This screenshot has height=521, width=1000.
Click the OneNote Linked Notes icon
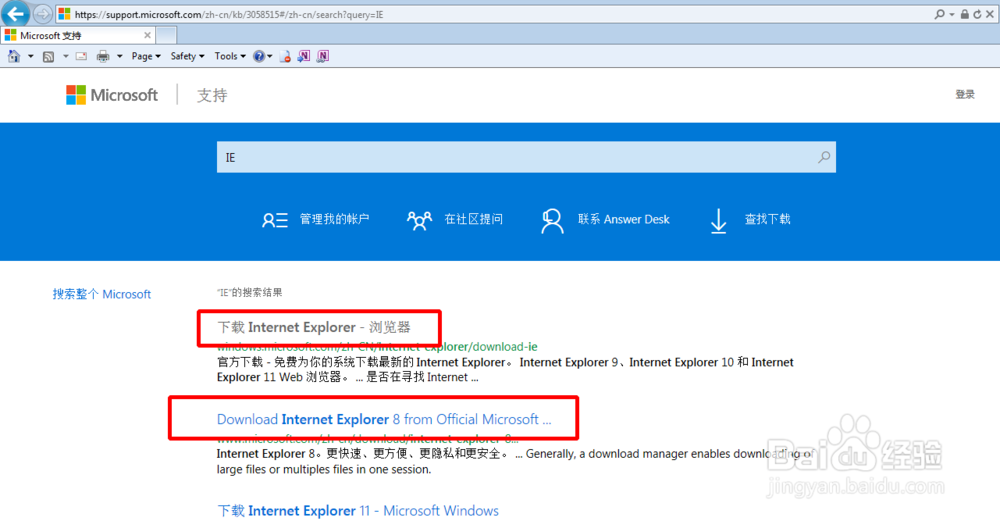(323, 56)
